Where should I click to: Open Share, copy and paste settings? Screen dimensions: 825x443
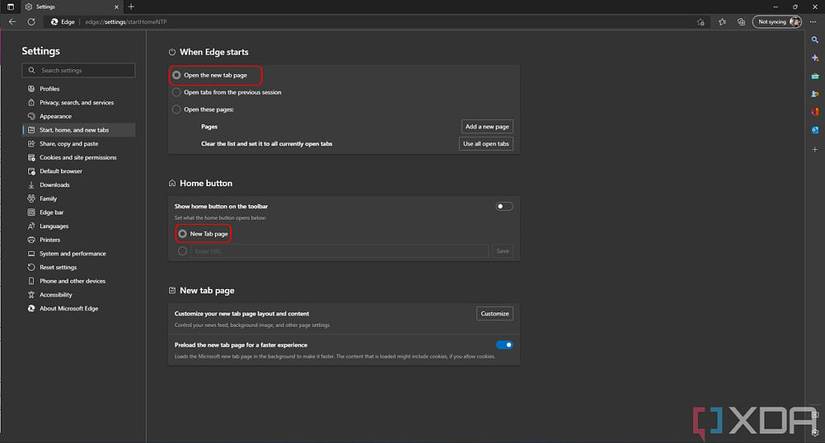pos(68,144)
